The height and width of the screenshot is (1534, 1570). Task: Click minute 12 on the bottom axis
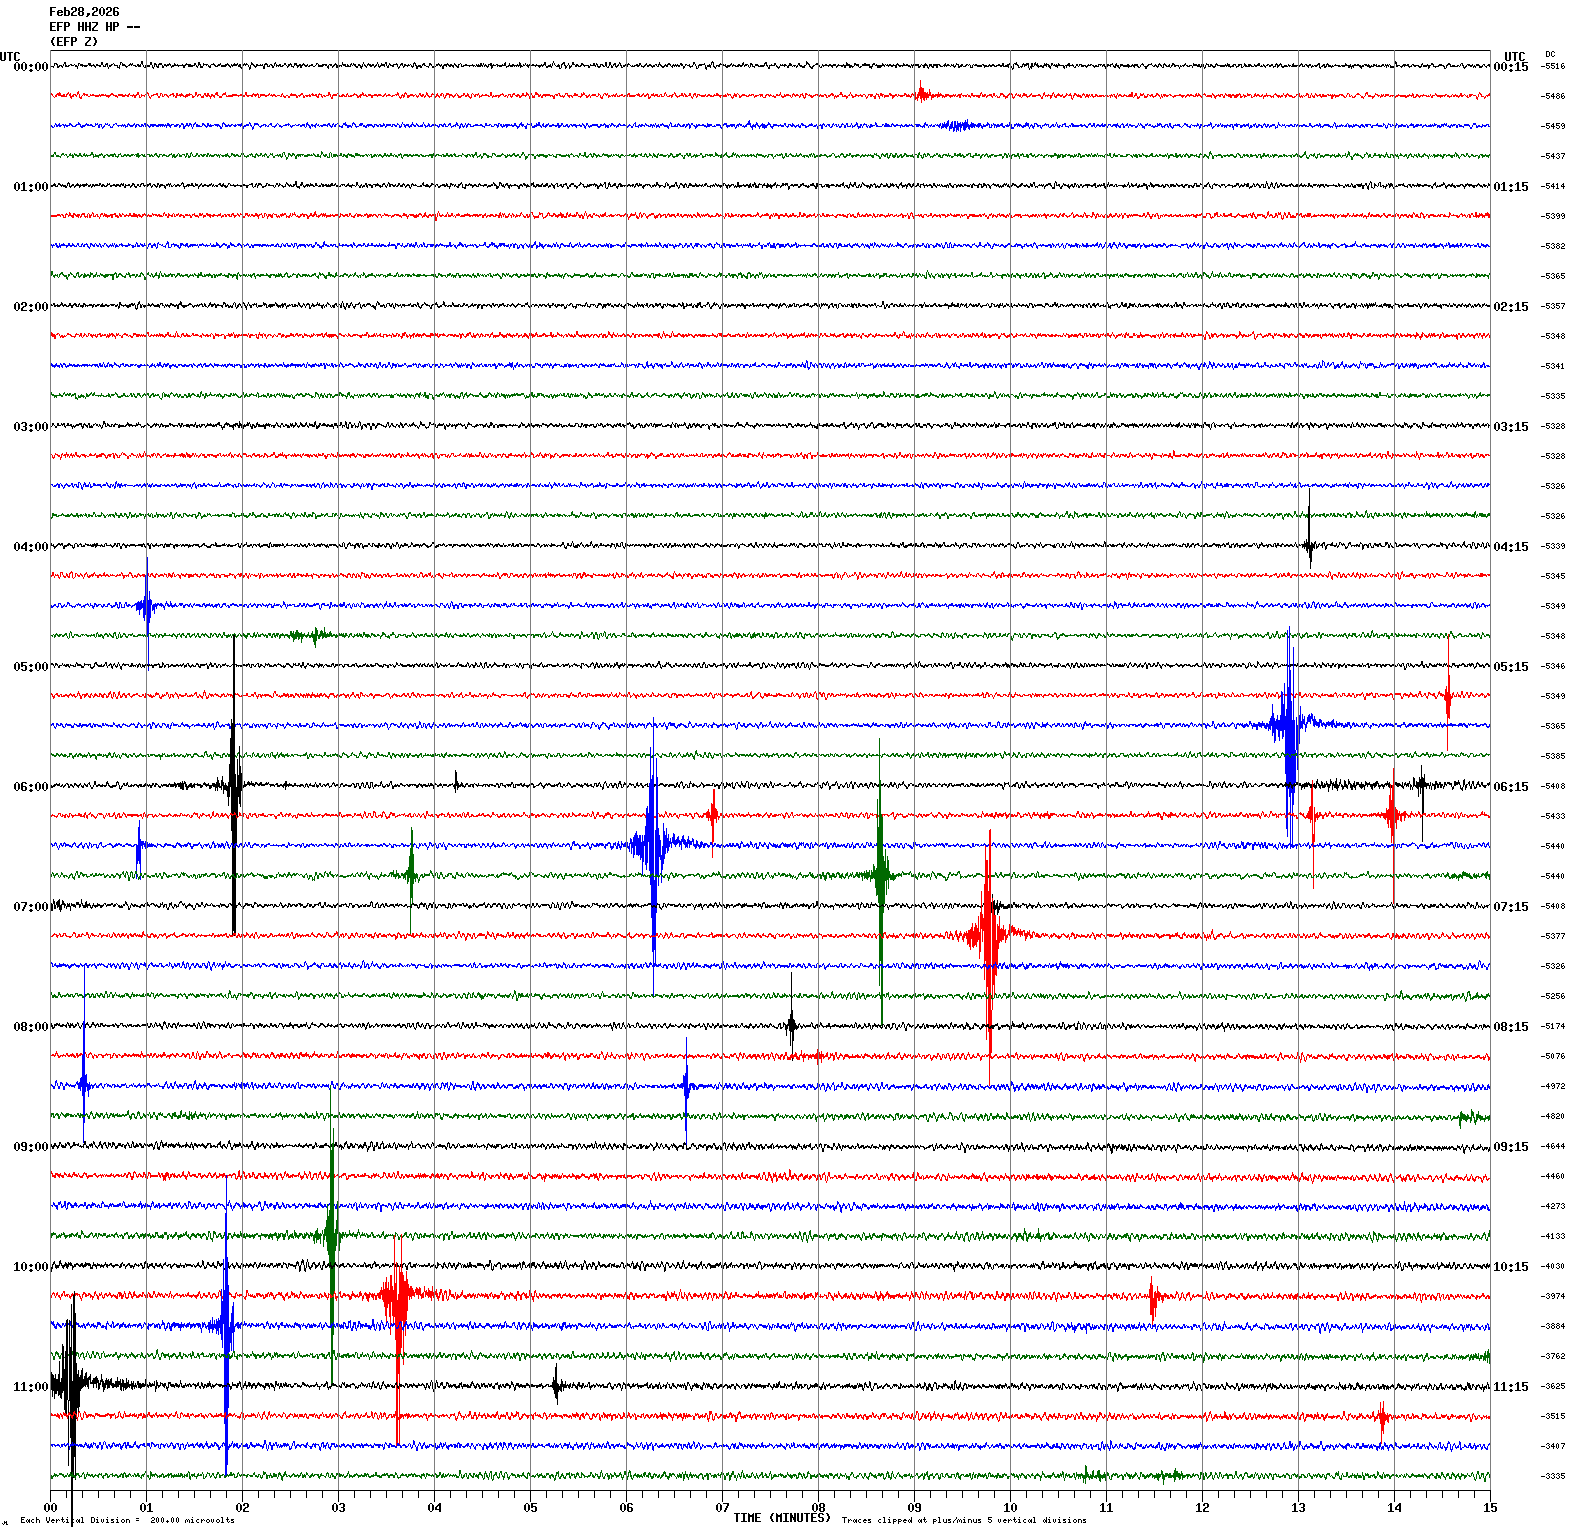coord(1202,1508)
